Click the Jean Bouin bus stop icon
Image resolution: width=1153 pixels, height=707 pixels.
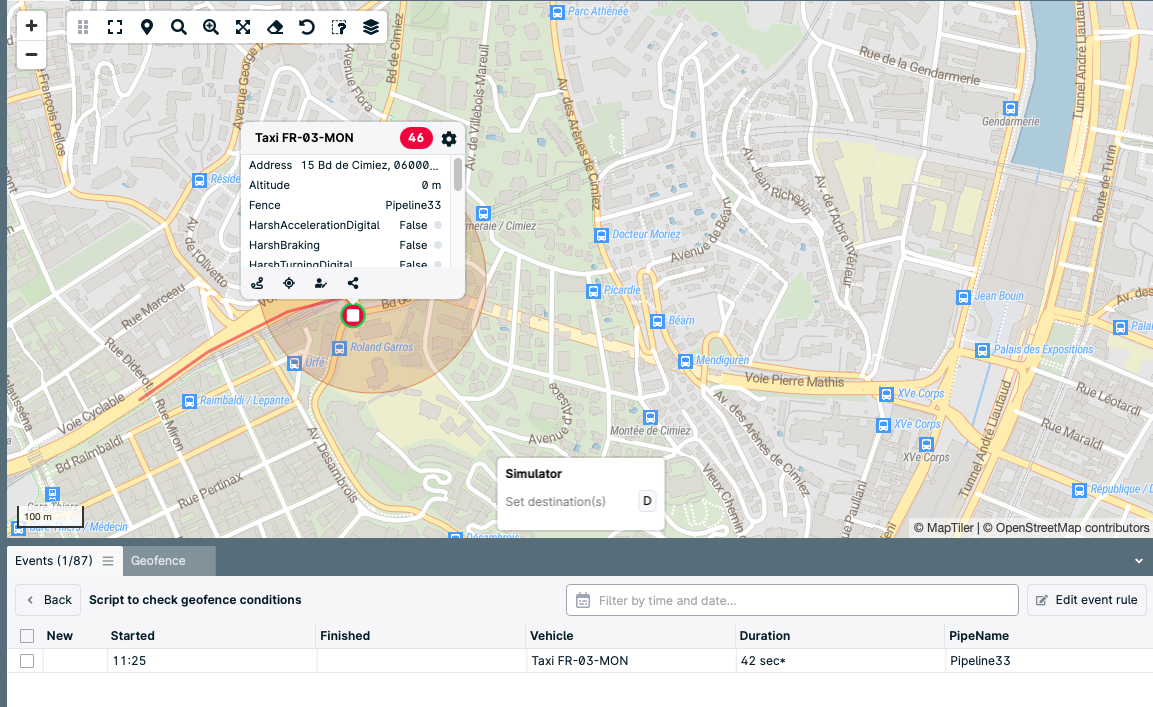point(963,297)
